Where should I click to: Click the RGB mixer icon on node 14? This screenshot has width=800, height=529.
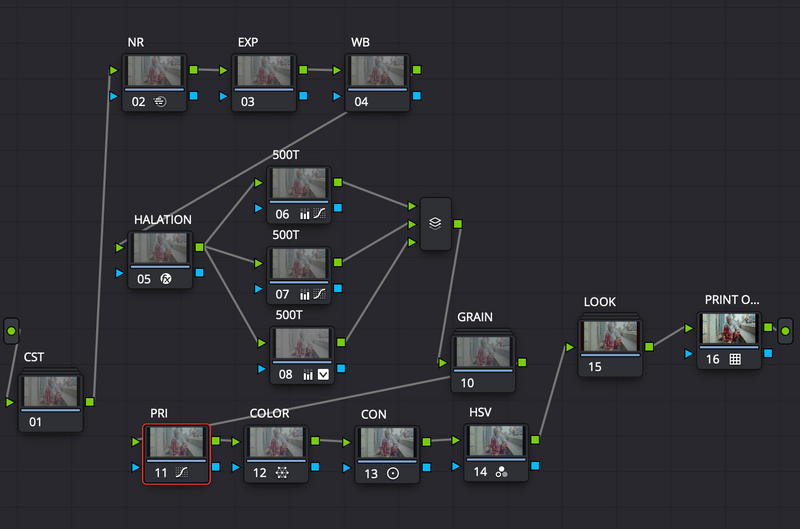pyautogui.click(x=502, y=472)
